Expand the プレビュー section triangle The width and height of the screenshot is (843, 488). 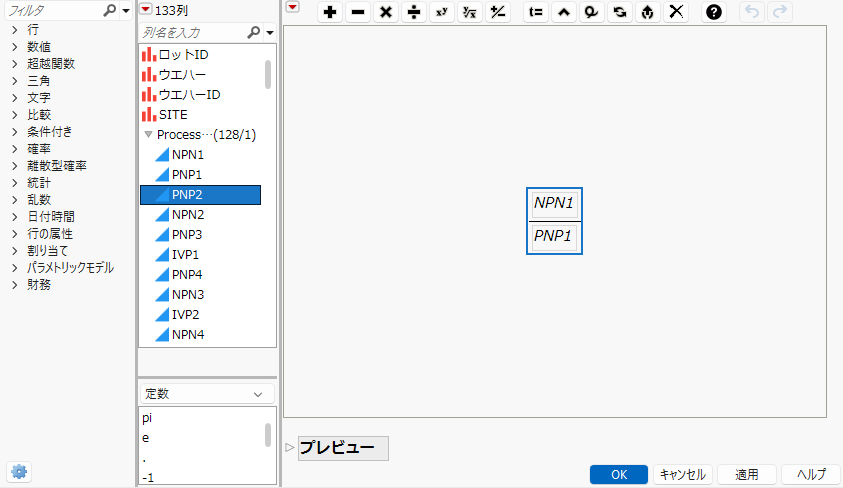[x=290, y=447]
